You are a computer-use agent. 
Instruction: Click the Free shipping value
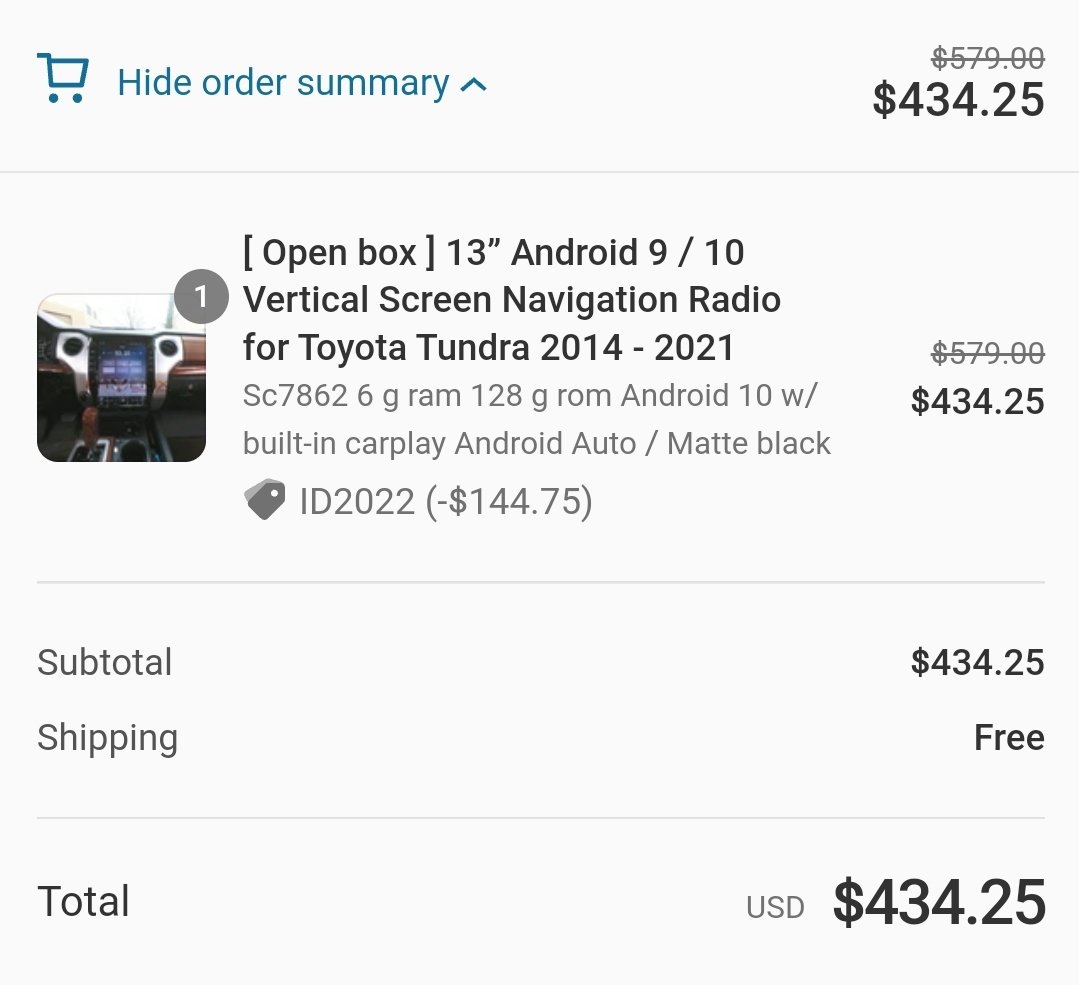[x=1009, y=737]
